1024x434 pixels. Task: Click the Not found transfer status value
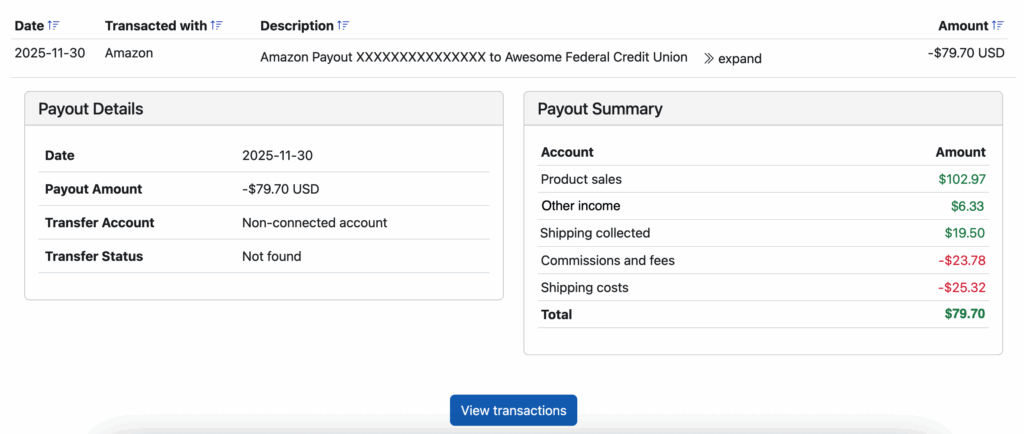coord(271,256)
